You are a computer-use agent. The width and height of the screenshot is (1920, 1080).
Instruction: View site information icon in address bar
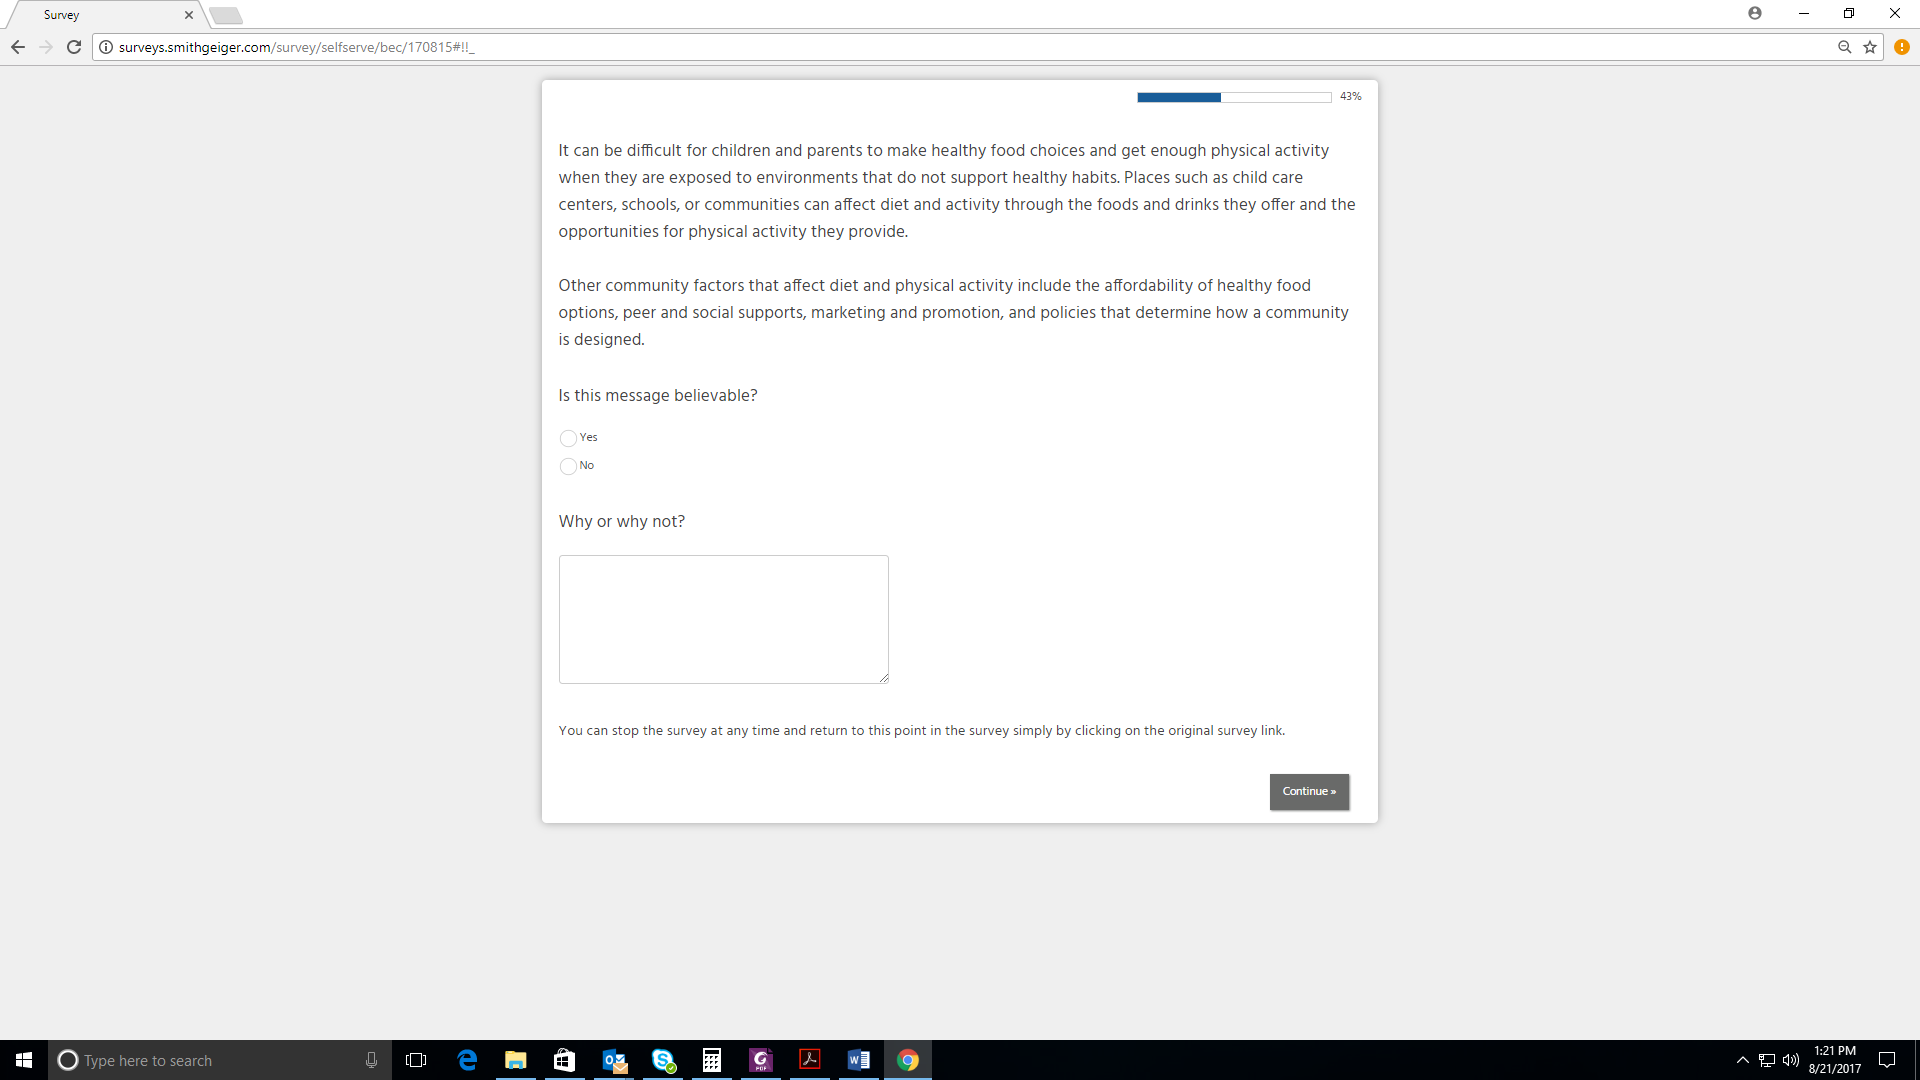(x=106, y=47)
